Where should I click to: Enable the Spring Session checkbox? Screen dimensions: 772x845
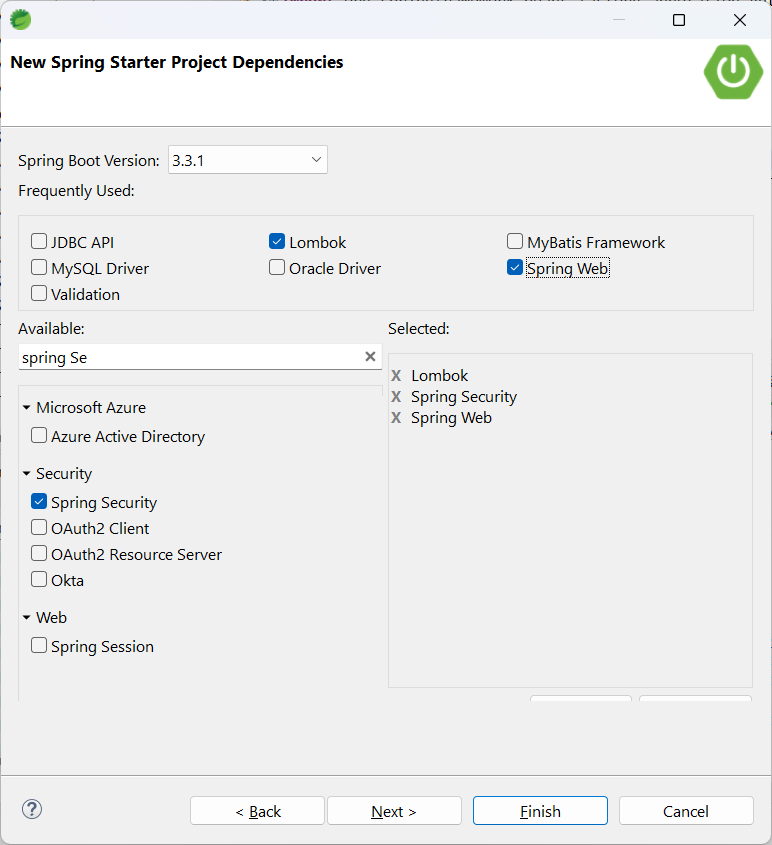(39, 646)
